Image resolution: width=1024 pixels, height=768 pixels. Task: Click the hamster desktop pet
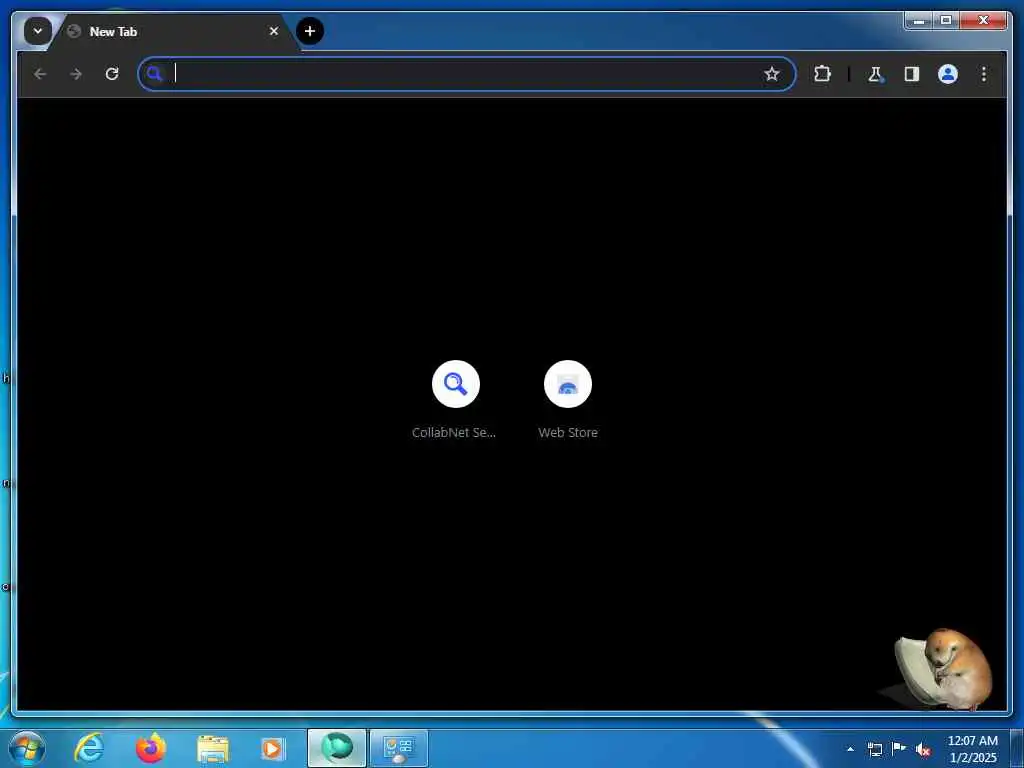[x=944, y=670]
